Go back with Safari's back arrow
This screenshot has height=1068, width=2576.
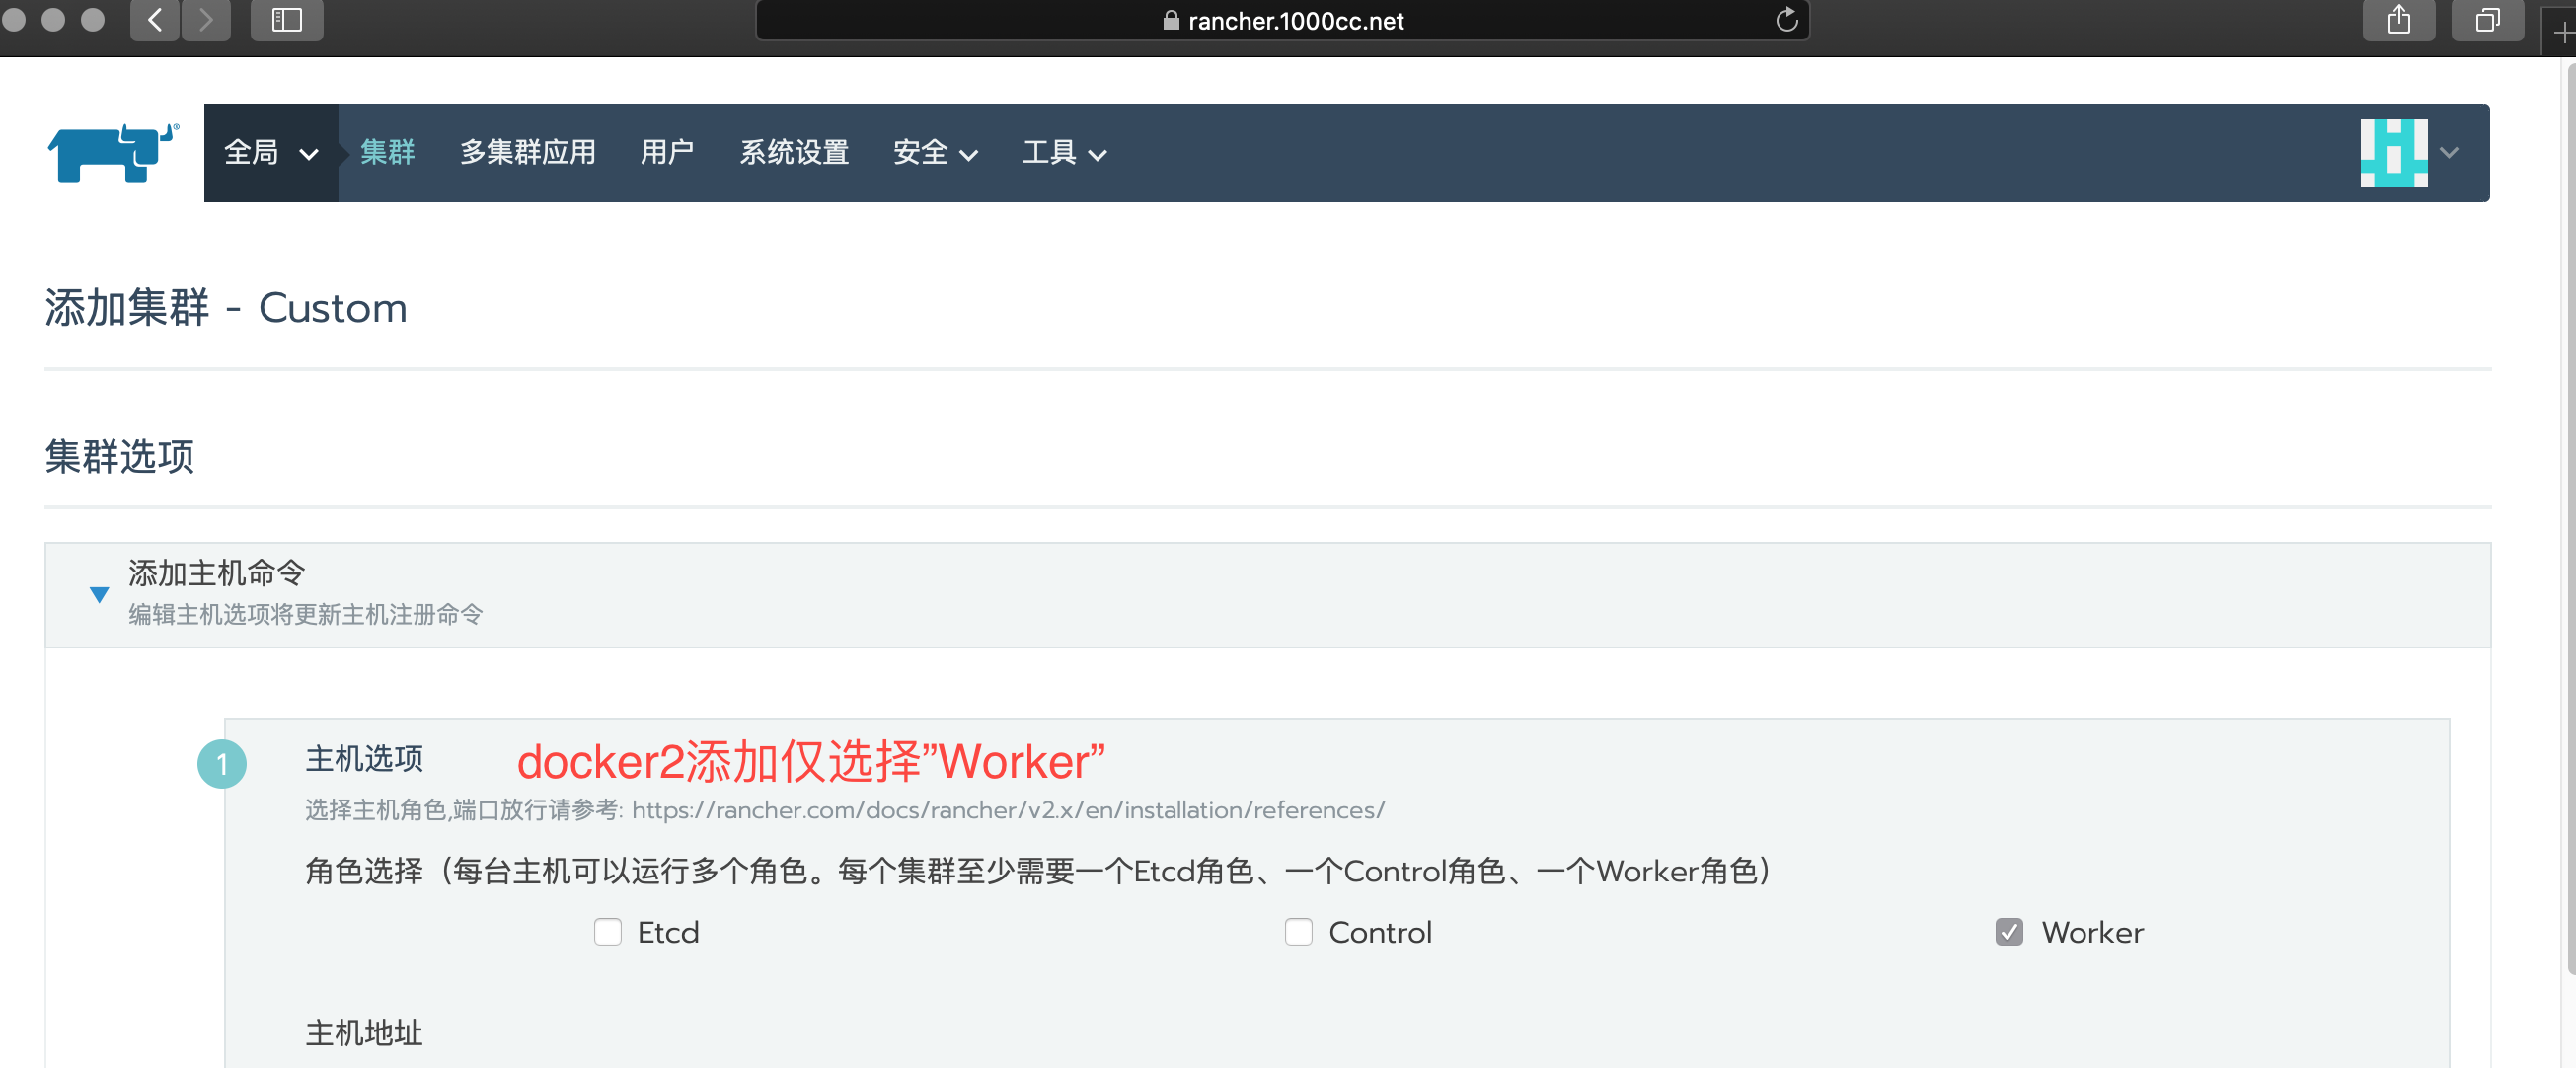click(x=155, y=20)
